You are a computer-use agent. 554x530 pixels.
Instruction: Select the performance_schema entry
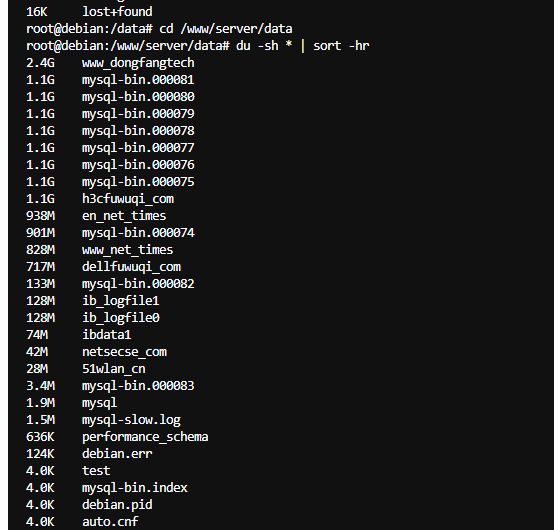pyautogui.click(x=117, y=437)
